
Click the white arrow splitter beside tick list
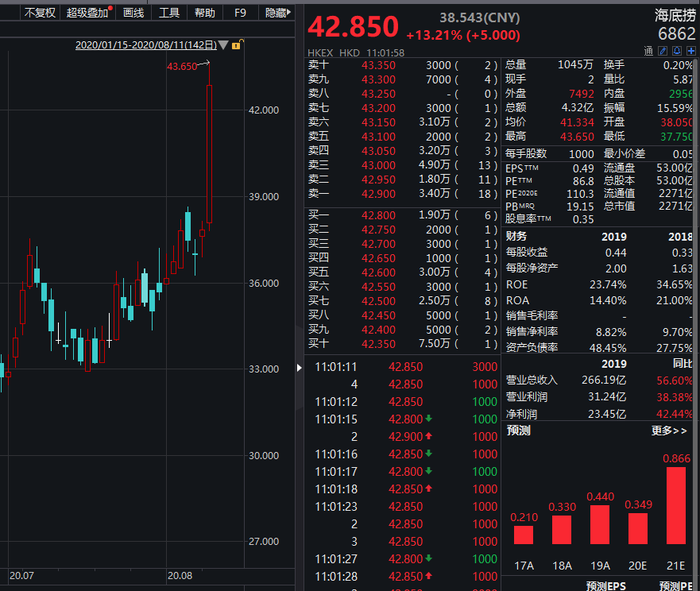pyautogui.click(x=299, y=368)
